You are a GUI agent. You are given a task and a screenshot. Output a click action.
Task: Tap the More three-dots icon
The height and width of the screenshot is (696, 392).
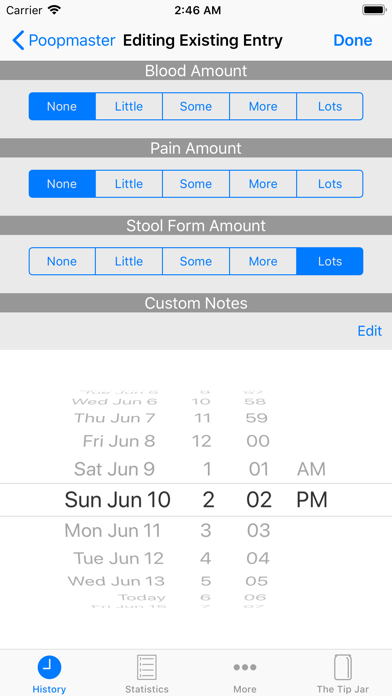(245, 667)
